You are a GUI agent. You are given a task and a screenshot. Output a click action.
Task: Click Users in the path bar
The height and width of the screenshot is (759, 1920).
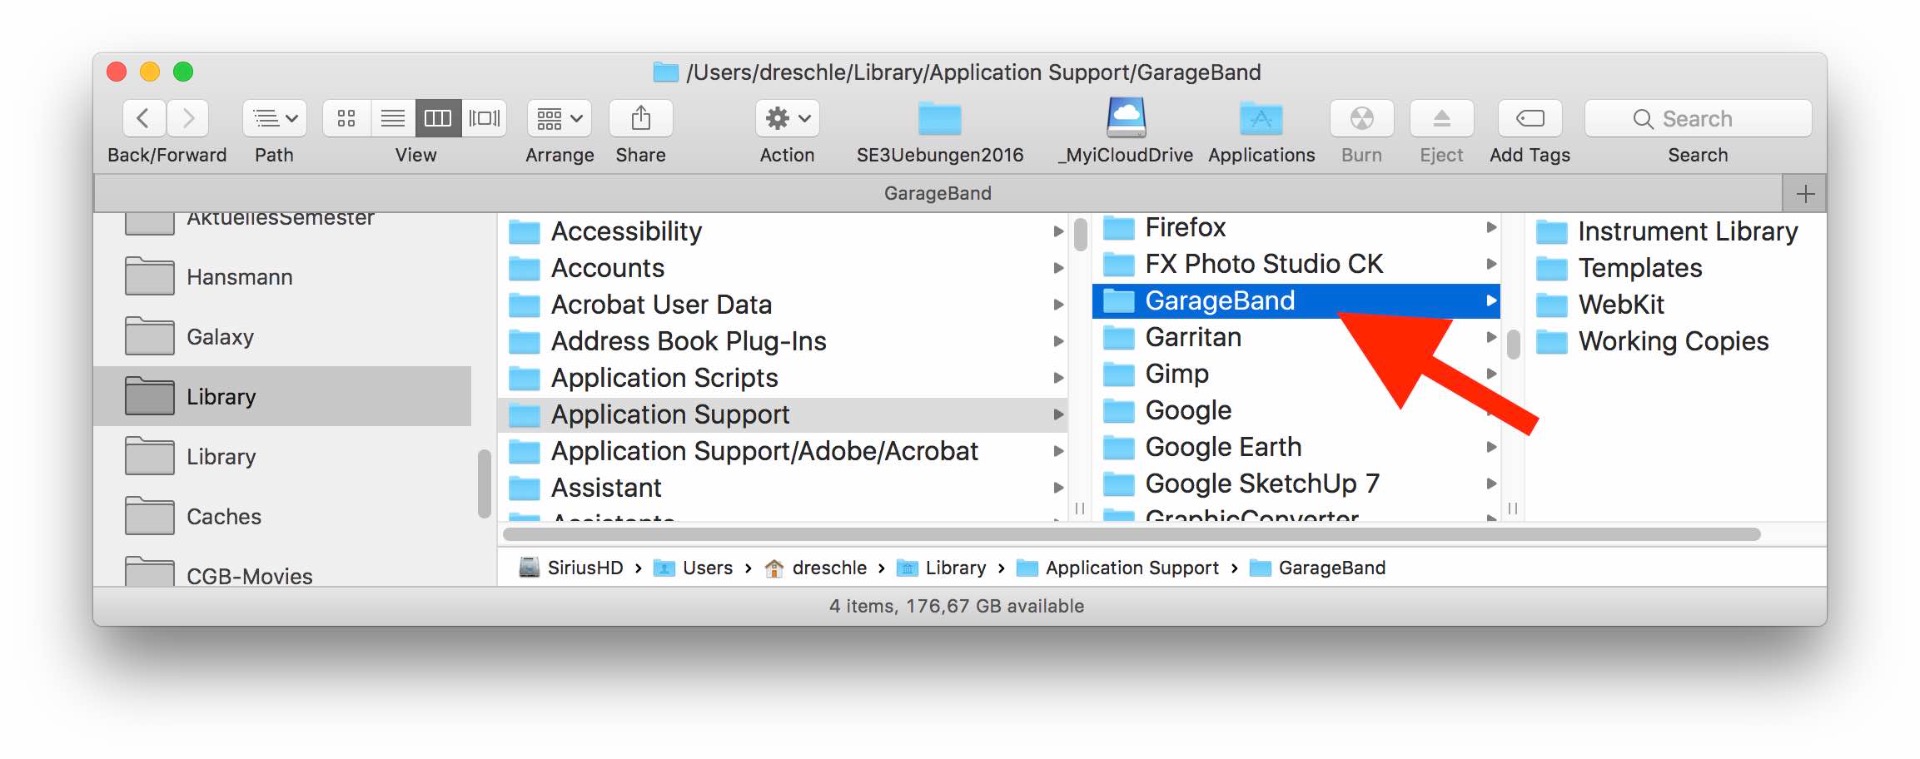coord(693,568)
